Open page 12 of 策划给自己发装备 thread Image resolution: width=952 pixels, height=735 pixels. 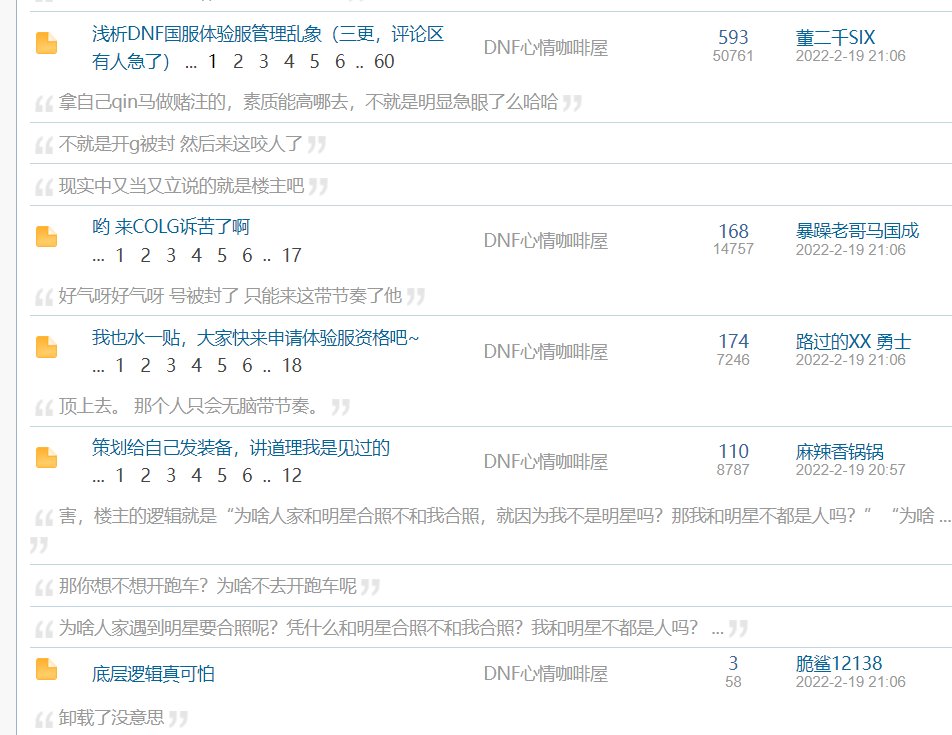pos(291,475)
